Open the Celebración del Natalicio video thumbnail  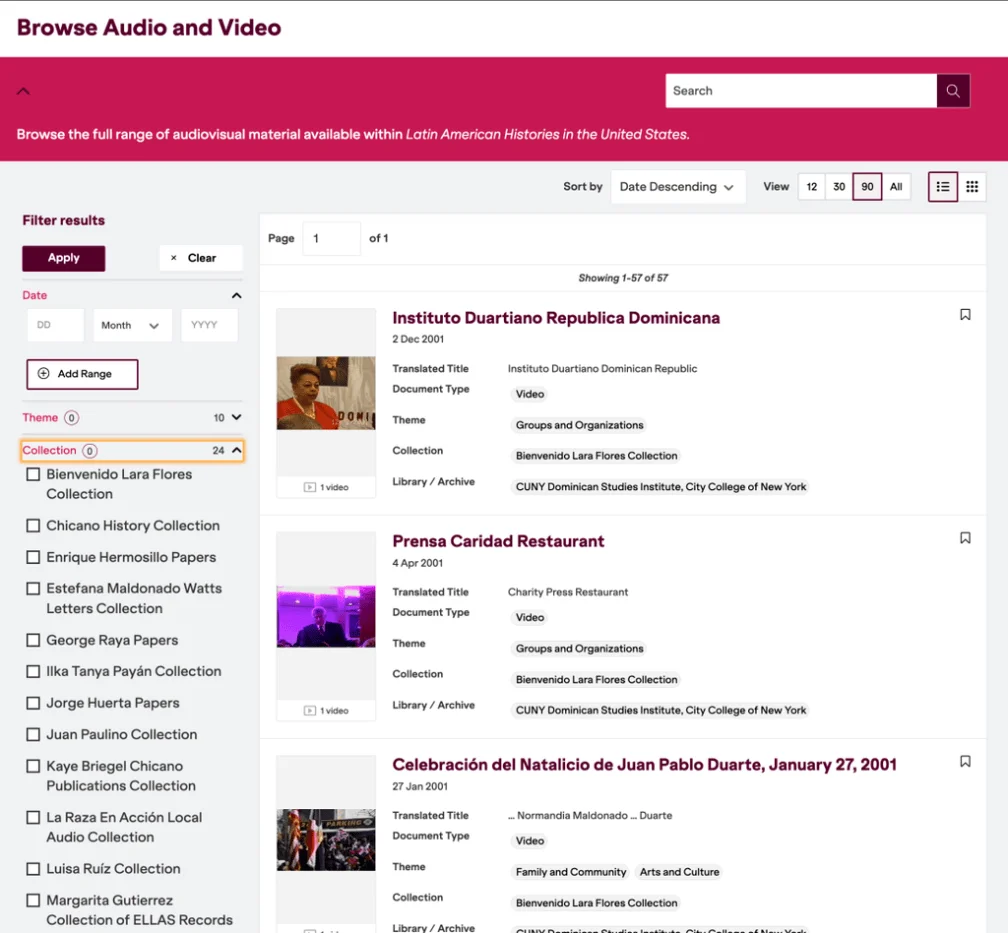click(x=326, y=840)
